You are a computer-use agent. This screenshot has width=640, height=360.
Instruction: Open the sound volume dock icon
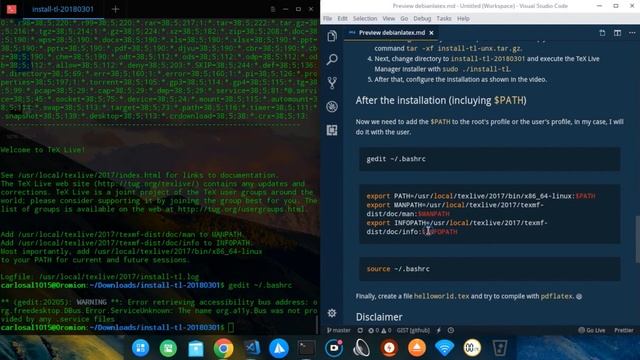pyautogui.click(x=361, y=348)
